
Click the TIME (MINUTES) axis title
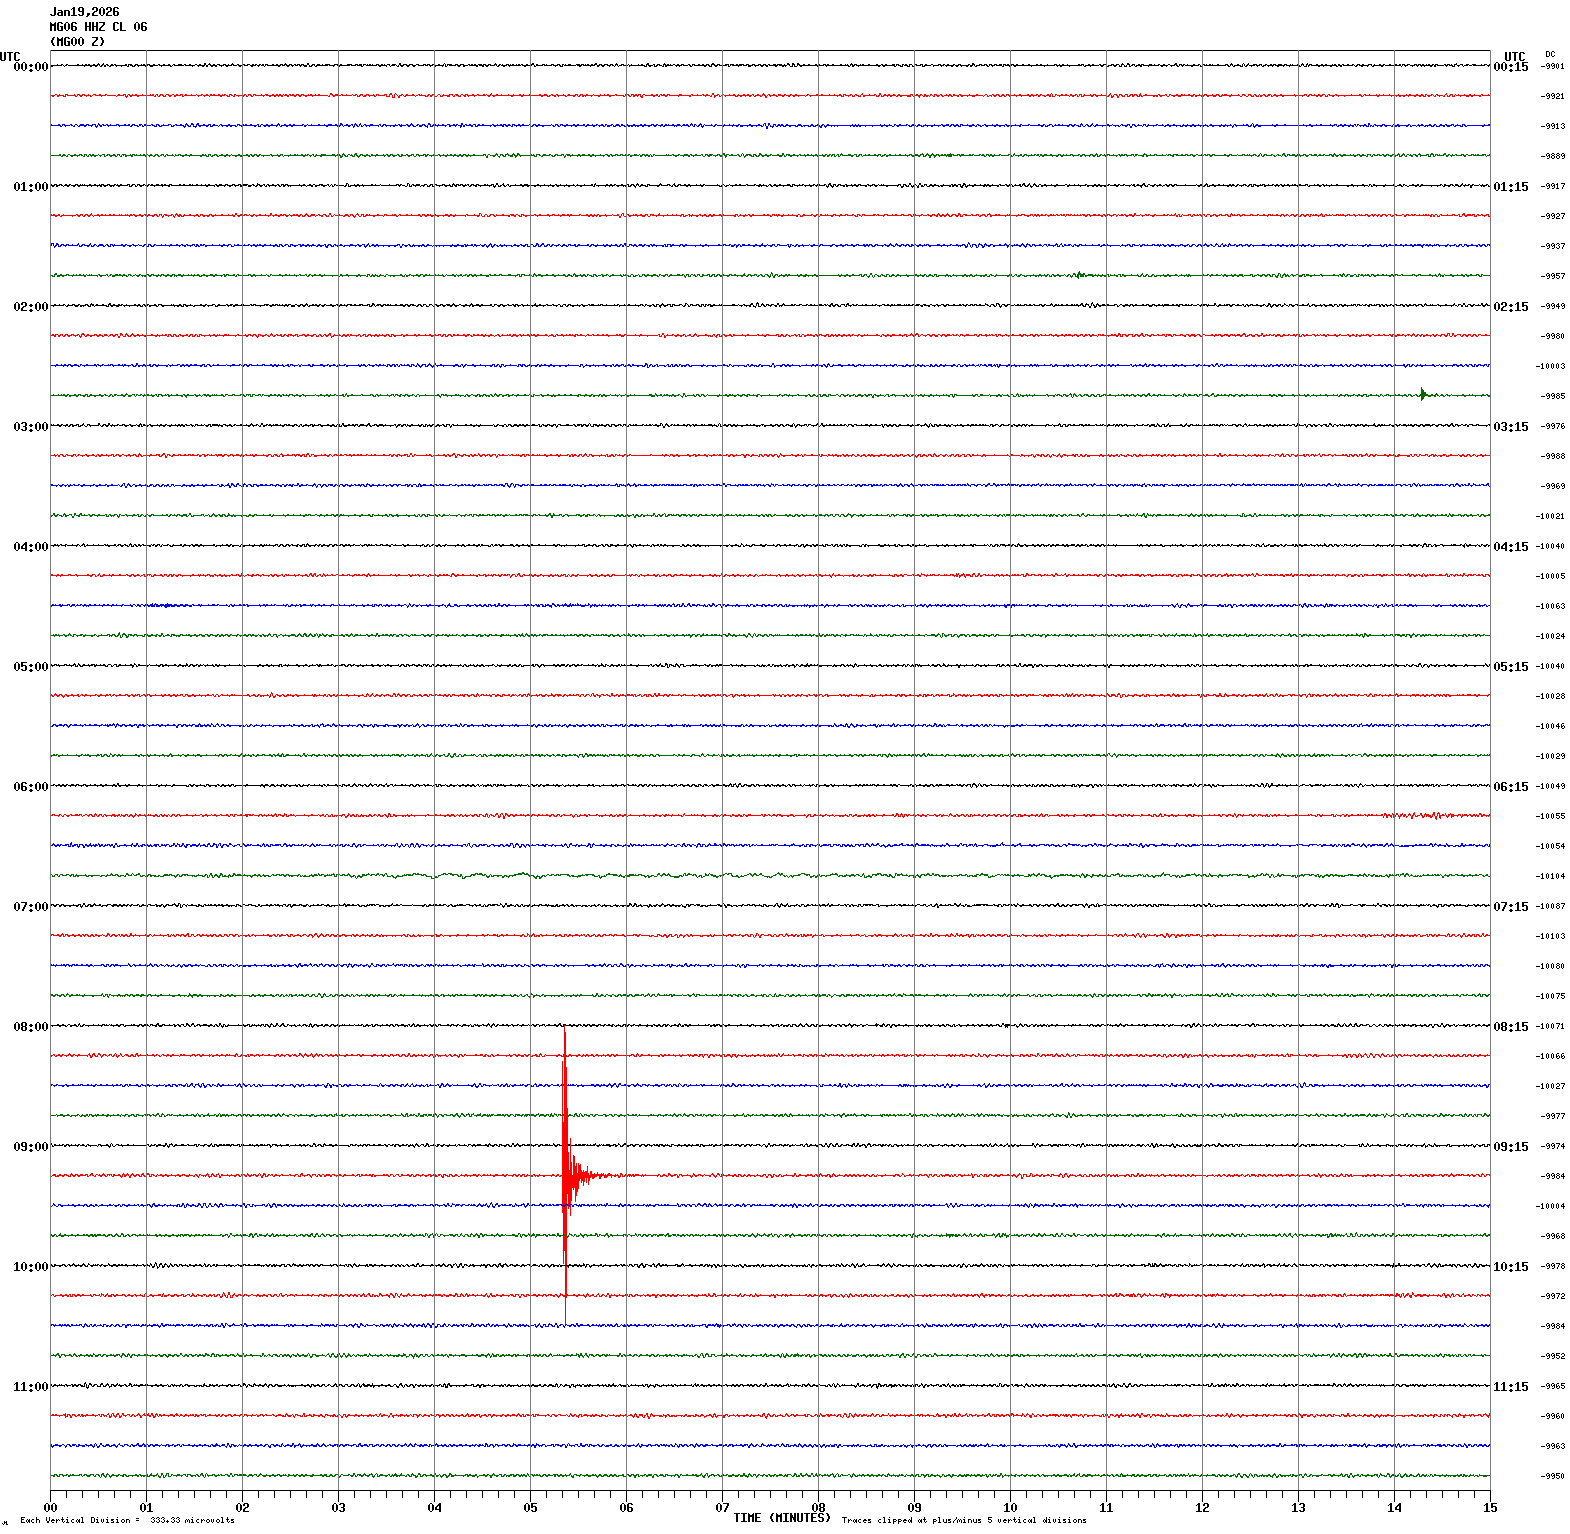coord(781,1518)
